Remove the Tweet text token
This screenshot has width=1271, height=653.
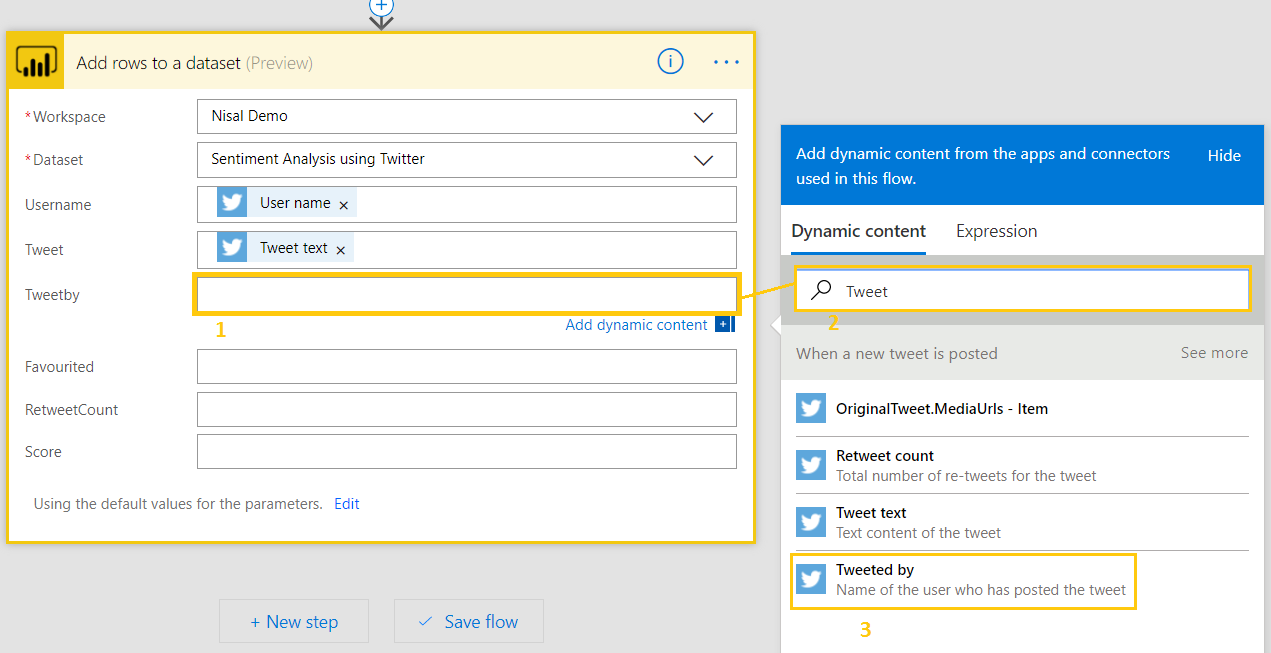pyautogui.click(x=340, y=250)
